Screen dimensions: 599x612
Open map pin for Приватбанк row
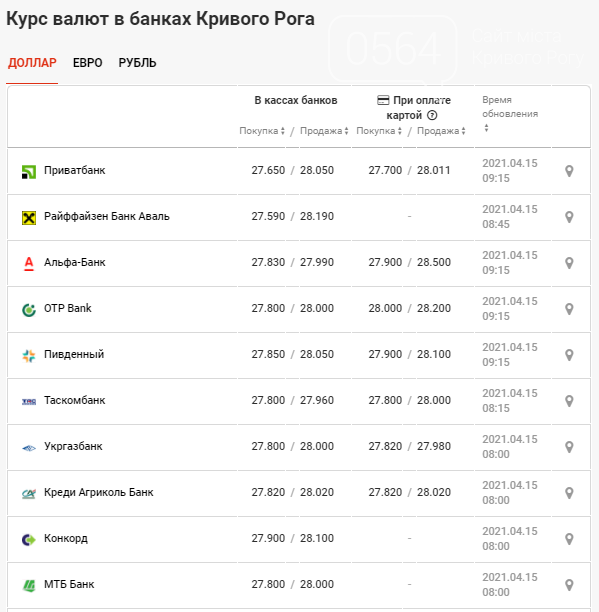coord(569,171)
